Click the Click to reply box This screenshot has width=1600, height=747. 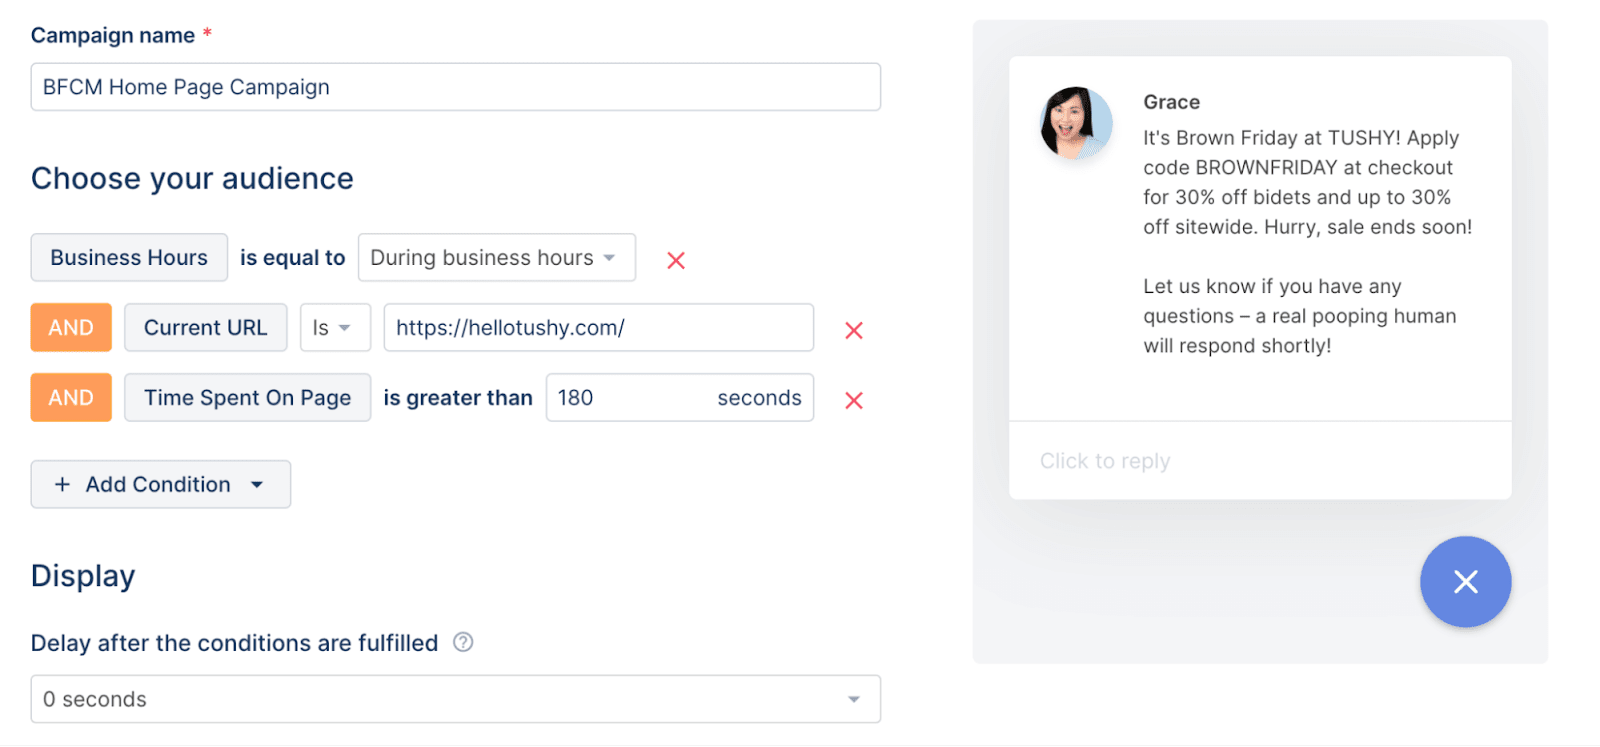[x=1260, y=461]
